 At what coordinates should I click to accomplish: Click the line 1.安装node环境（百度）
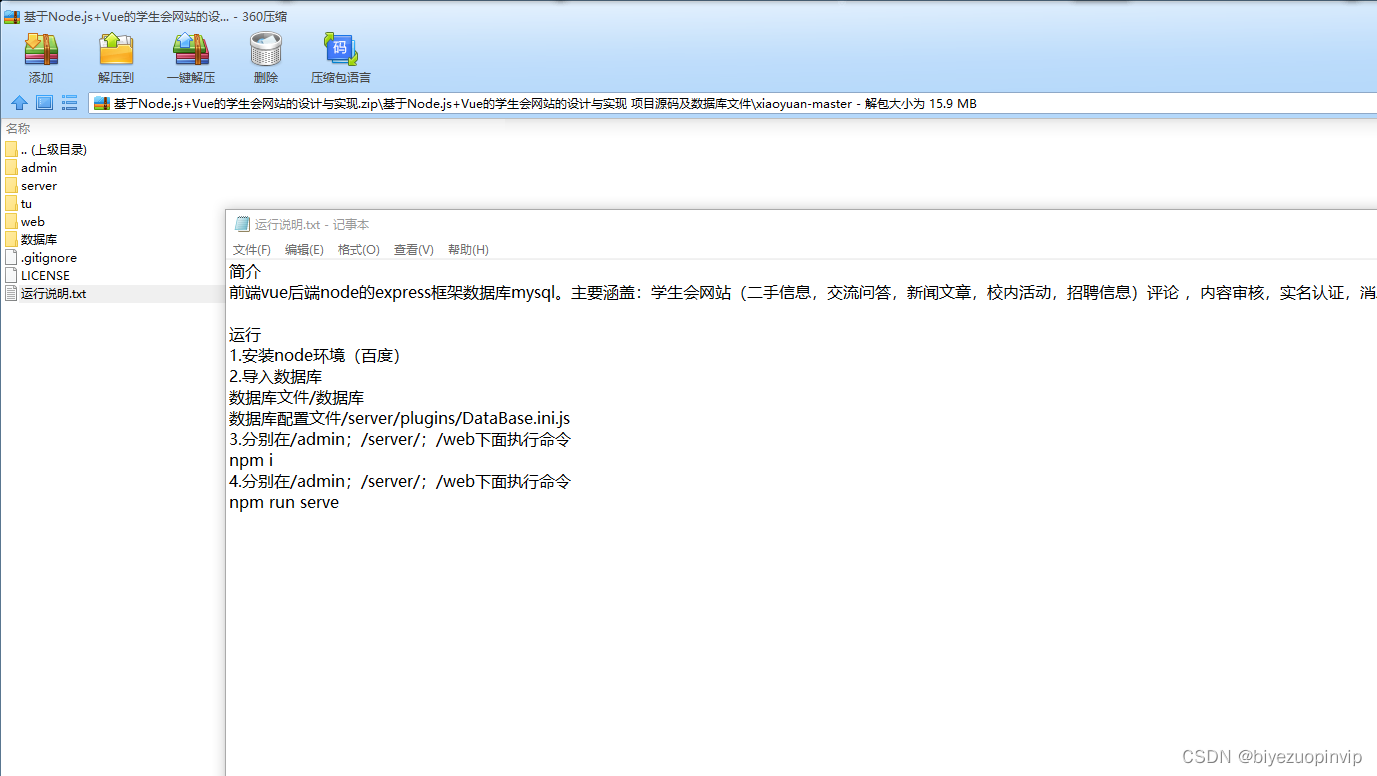[x=315, y=356]
